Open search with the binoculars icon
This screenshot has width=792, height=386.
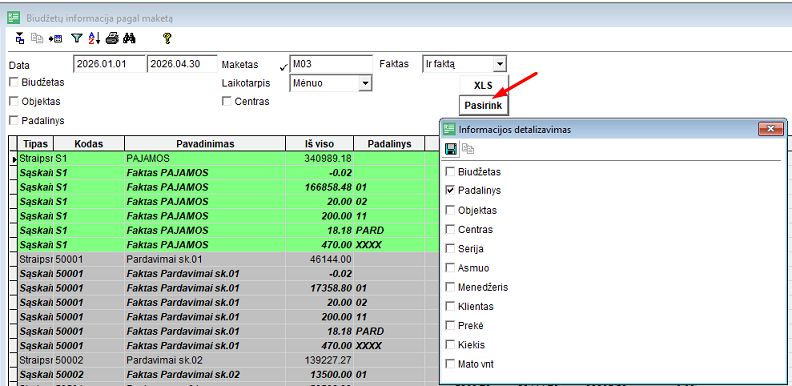129,38
